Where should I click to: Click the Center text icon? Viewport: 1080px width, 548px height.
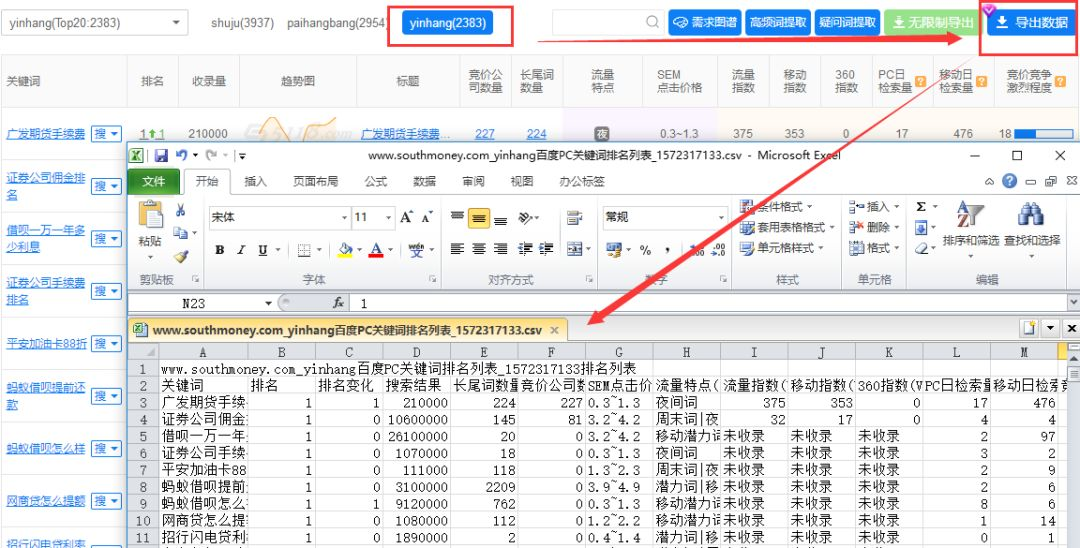tap(479, 249)
